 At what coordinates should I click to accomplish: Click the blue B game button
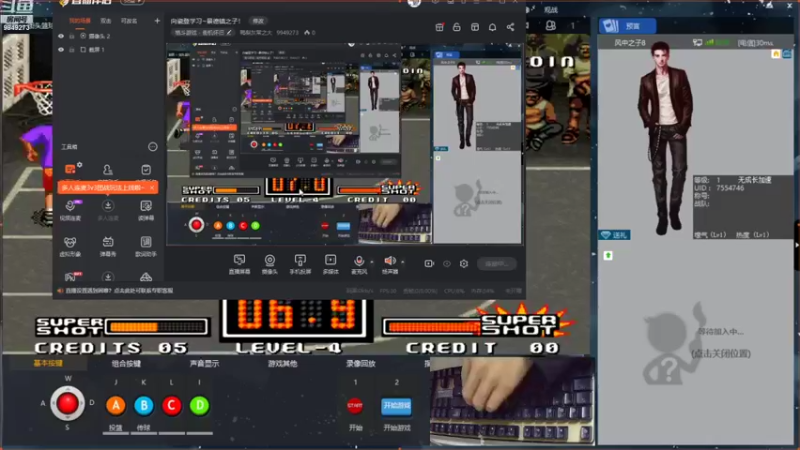coord(144,406)
